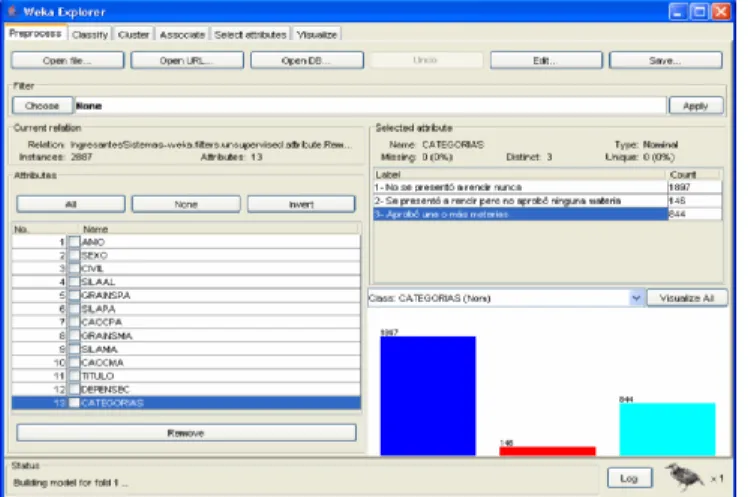Select row '1- No se presentó a rendir nunca'
748x497 pixels.
(x=548, y=187)
